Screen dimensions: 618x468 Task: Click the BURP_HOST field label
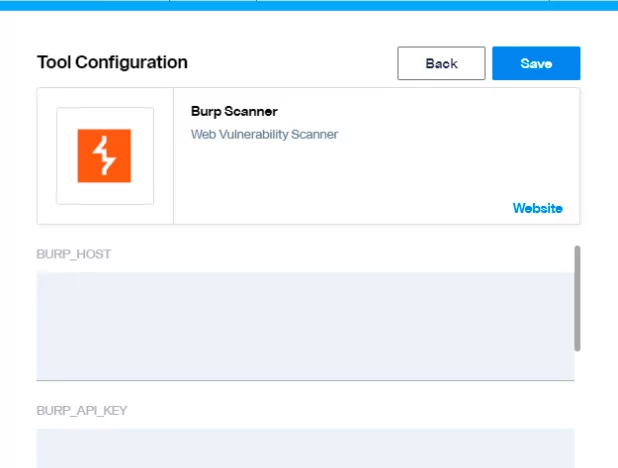73,254
